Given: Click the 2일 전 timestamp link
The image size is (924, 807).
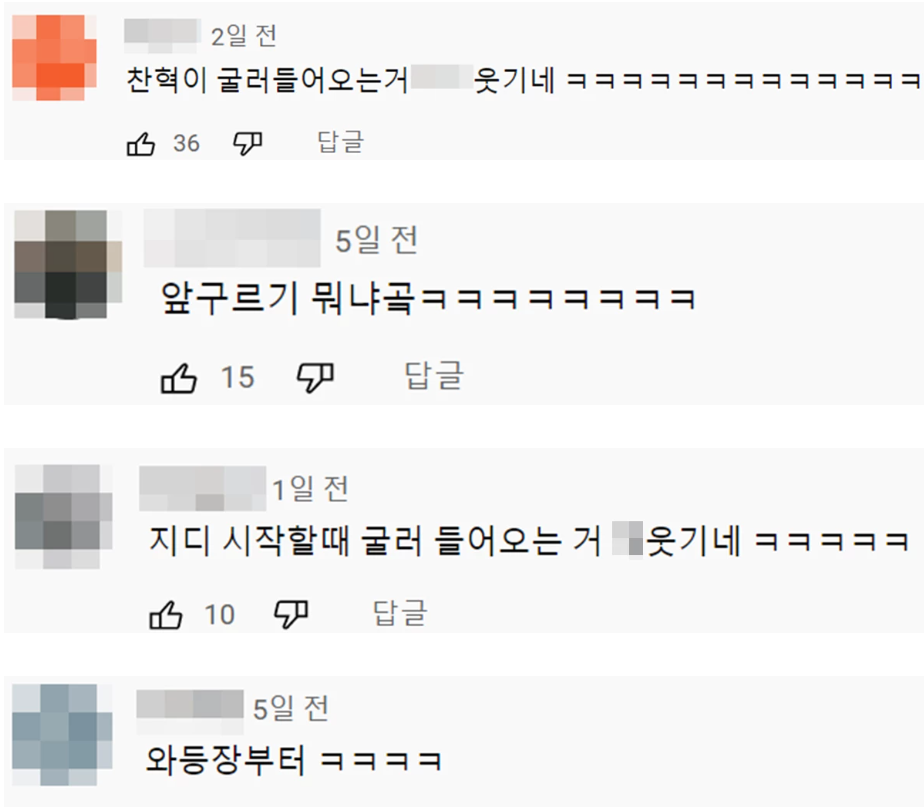Looking at the screenshot, I should [x=244, y=37].
